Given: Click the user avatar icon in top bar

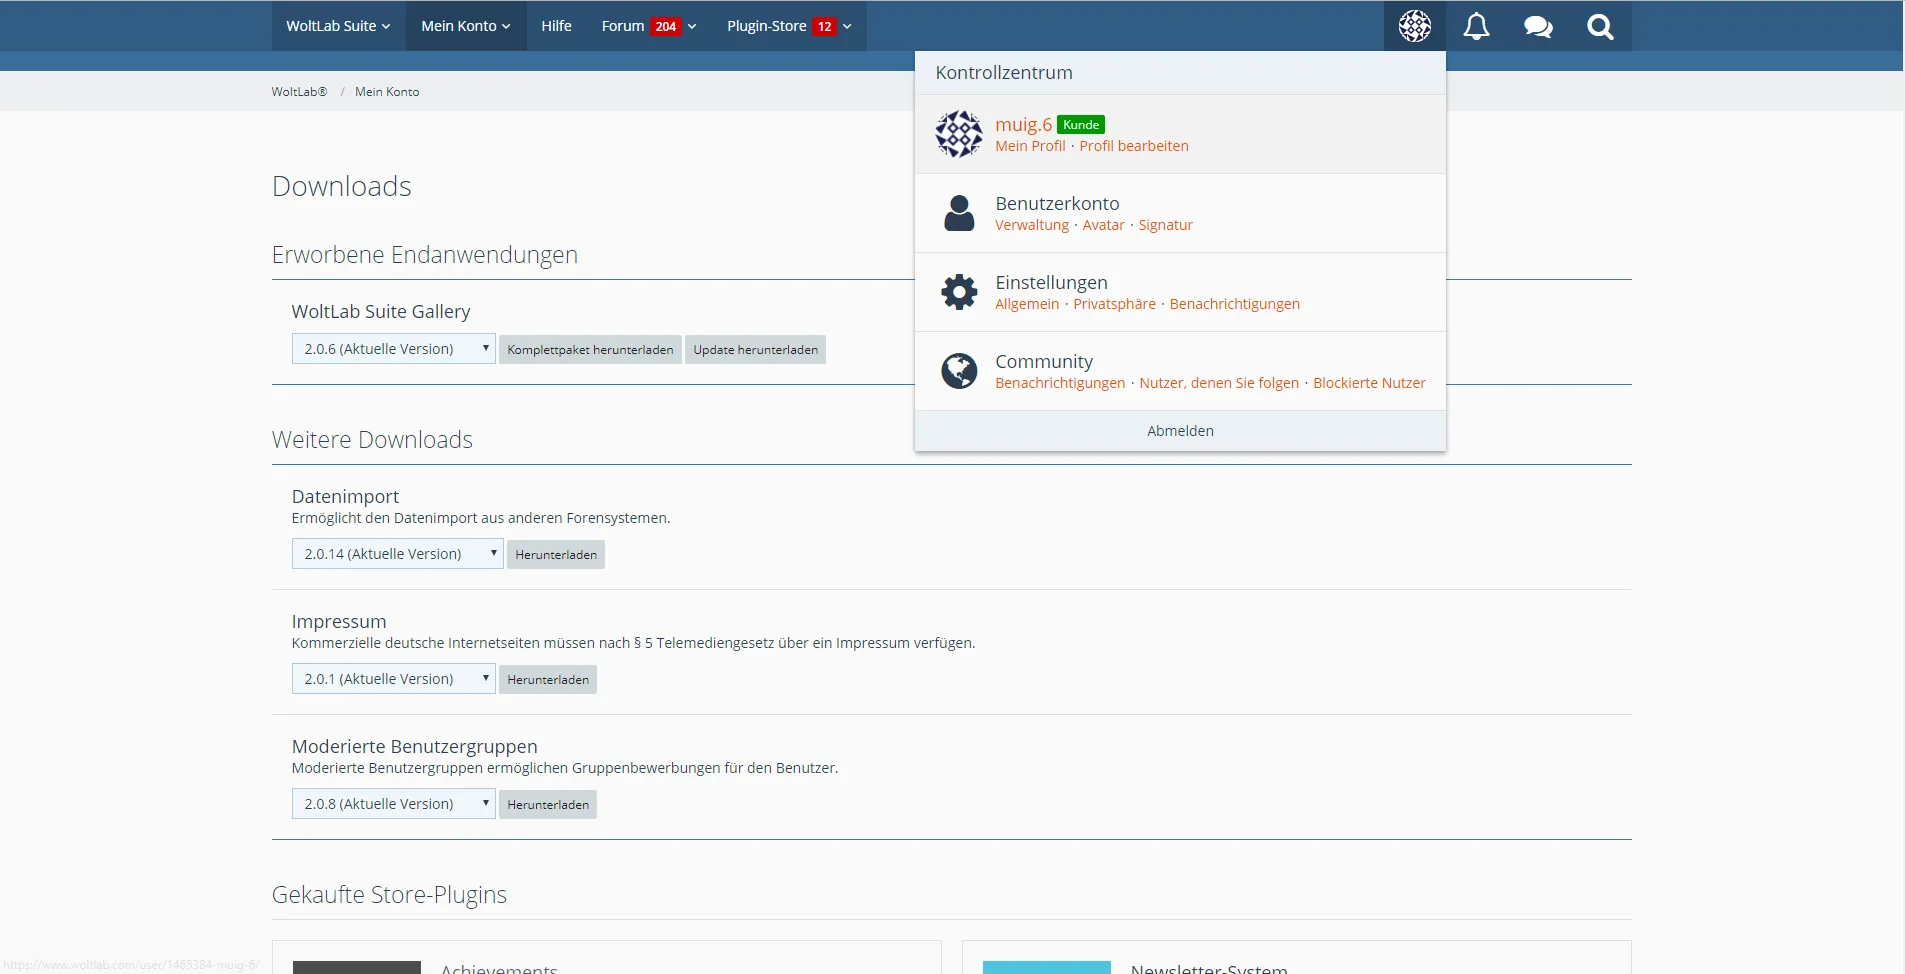Looking at the screenshot, I should (x=1414, y=26).
